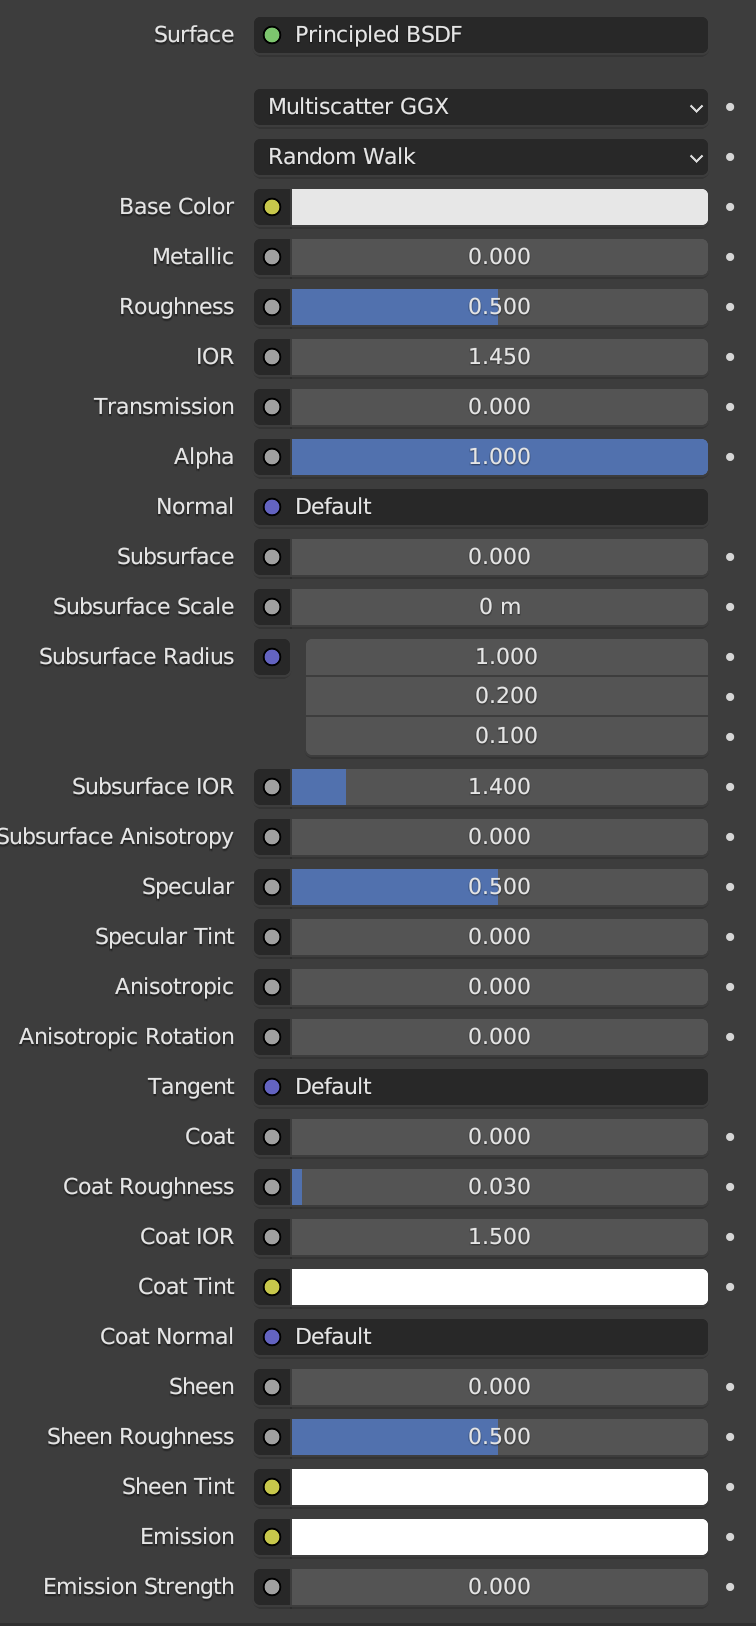Click the Transmission socket icon
The image size is (756, 1626).
(272, 407)
